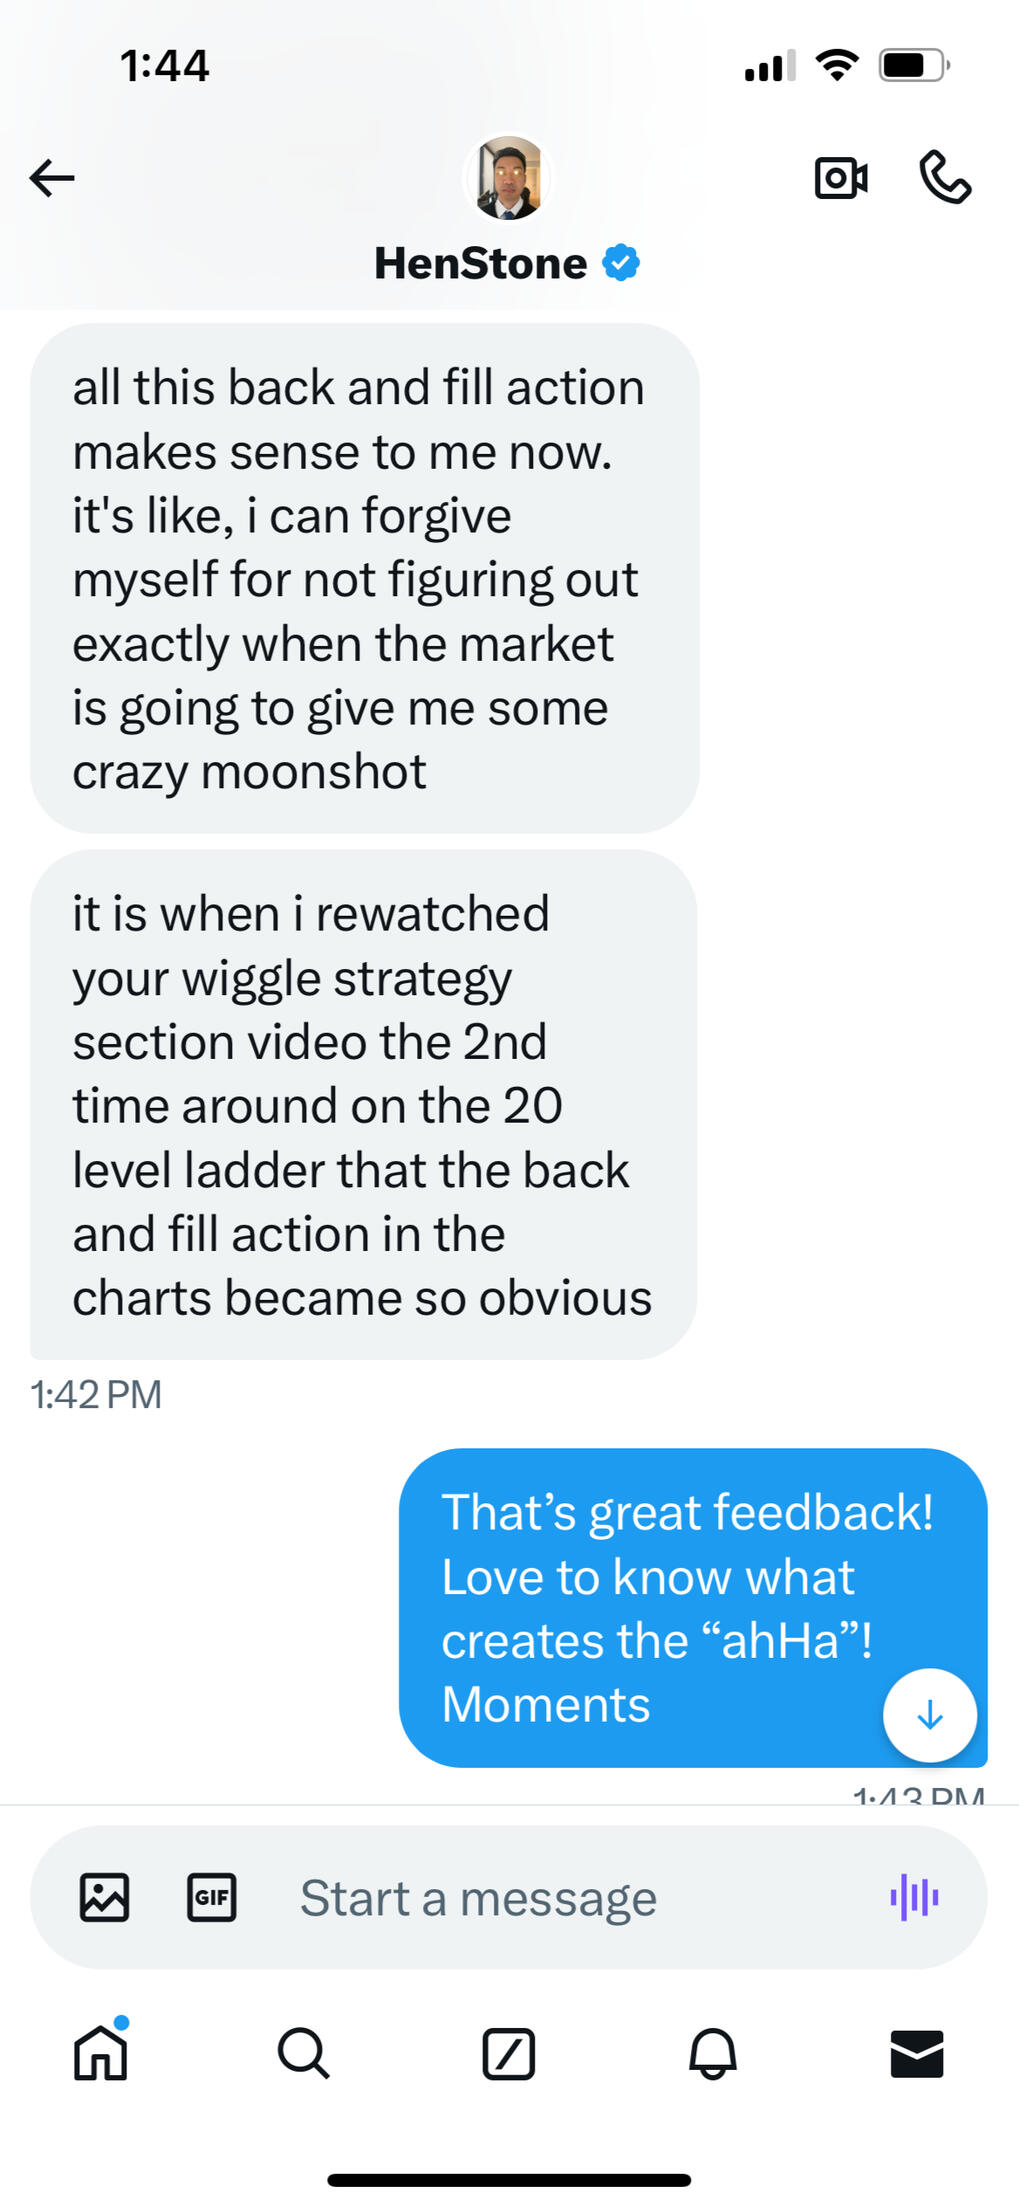Tap the "back and fill action" message bubble
The height and width of the screenshot is (2207, 1019).
pos(364,578)
